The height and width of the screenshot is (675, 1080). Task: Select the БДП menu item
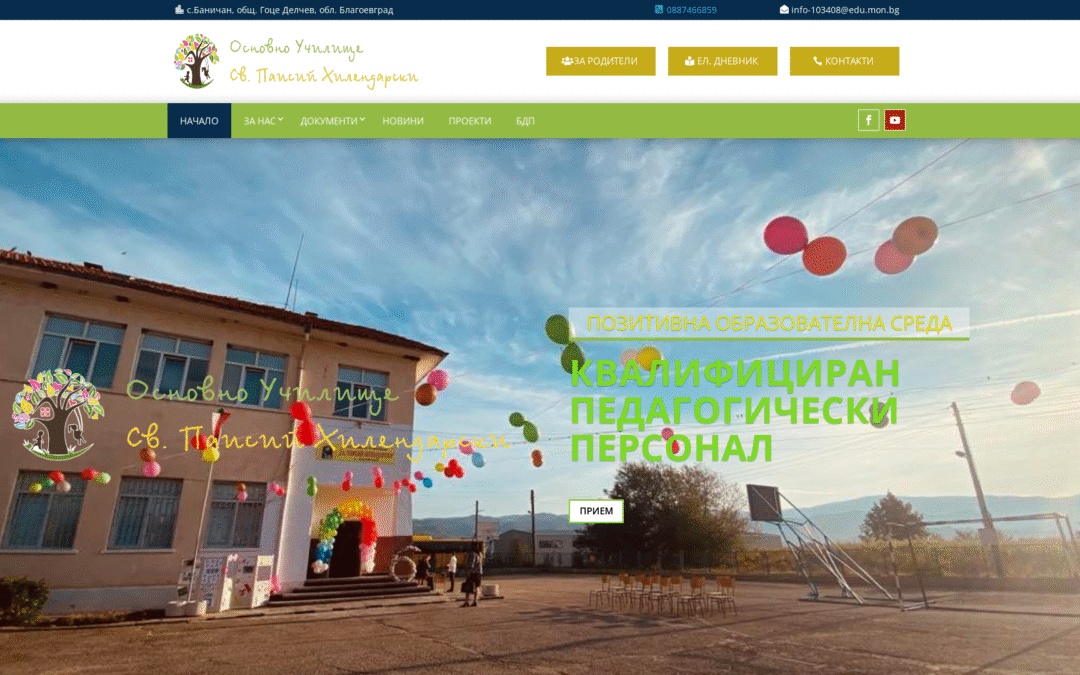tap(525, 121)
